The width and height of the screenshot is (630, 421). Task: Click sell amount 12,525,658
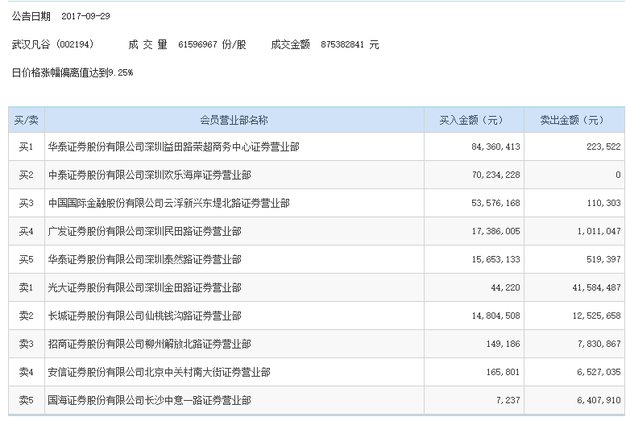click(x=597, y=316)
